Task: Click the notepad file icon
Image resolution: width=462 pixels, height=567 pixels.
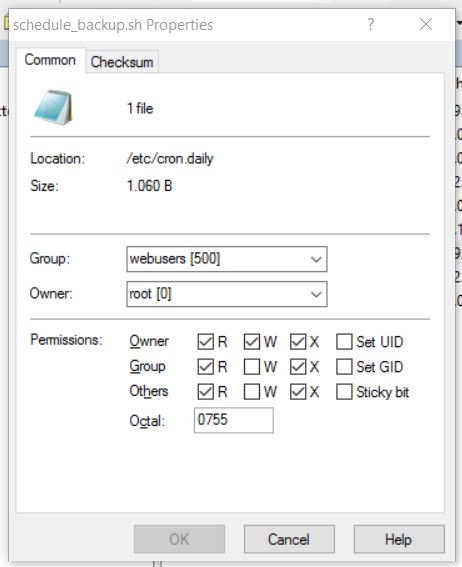Action: point(53,108)
